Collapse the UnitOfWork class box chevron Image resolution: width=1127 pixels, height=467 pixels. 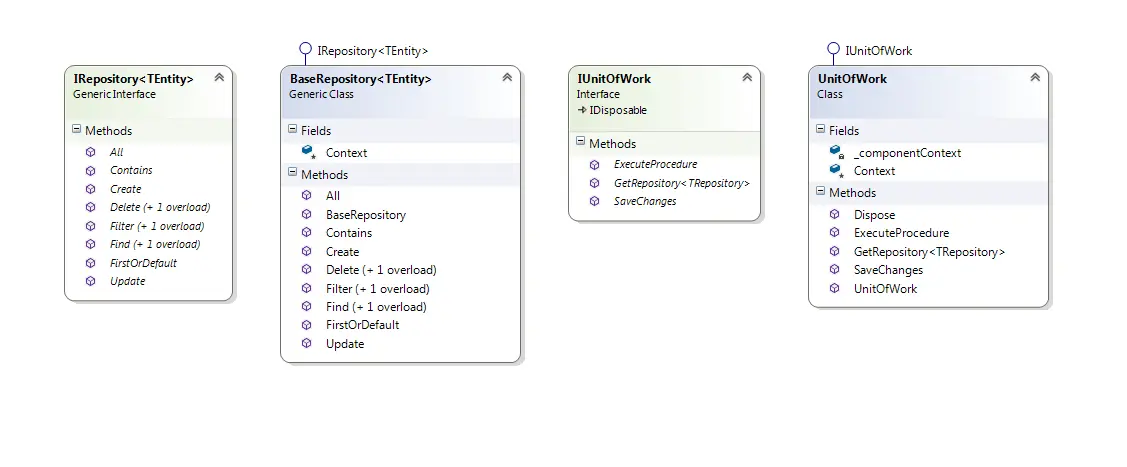point(1035,78)
